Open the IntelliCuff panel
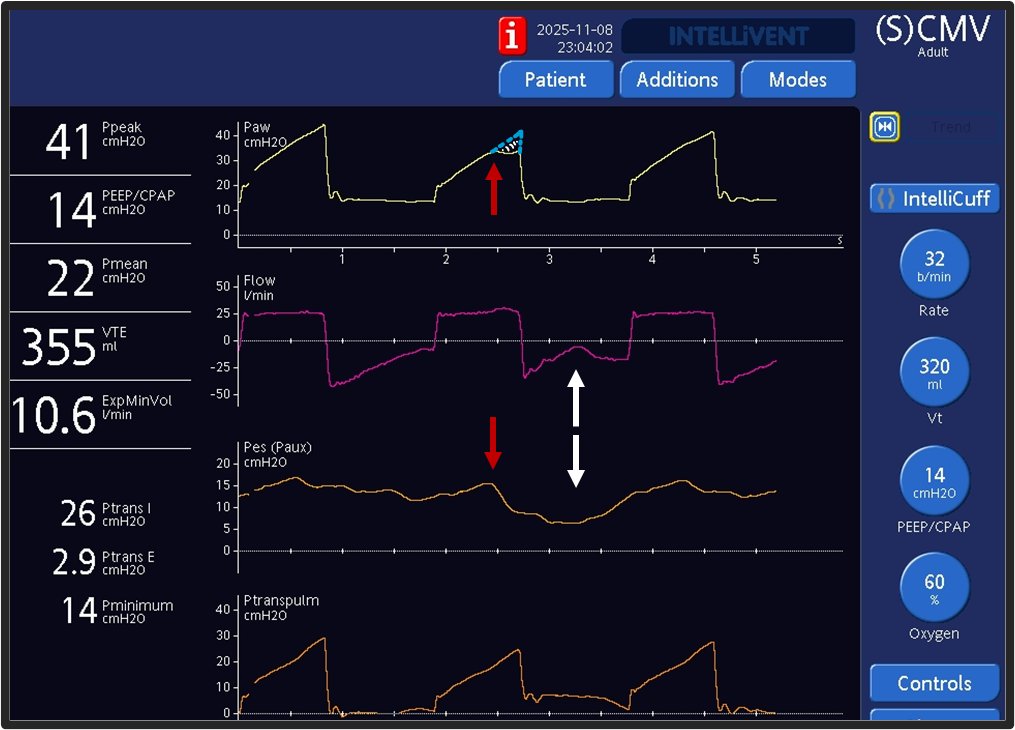 pos(934,198)
